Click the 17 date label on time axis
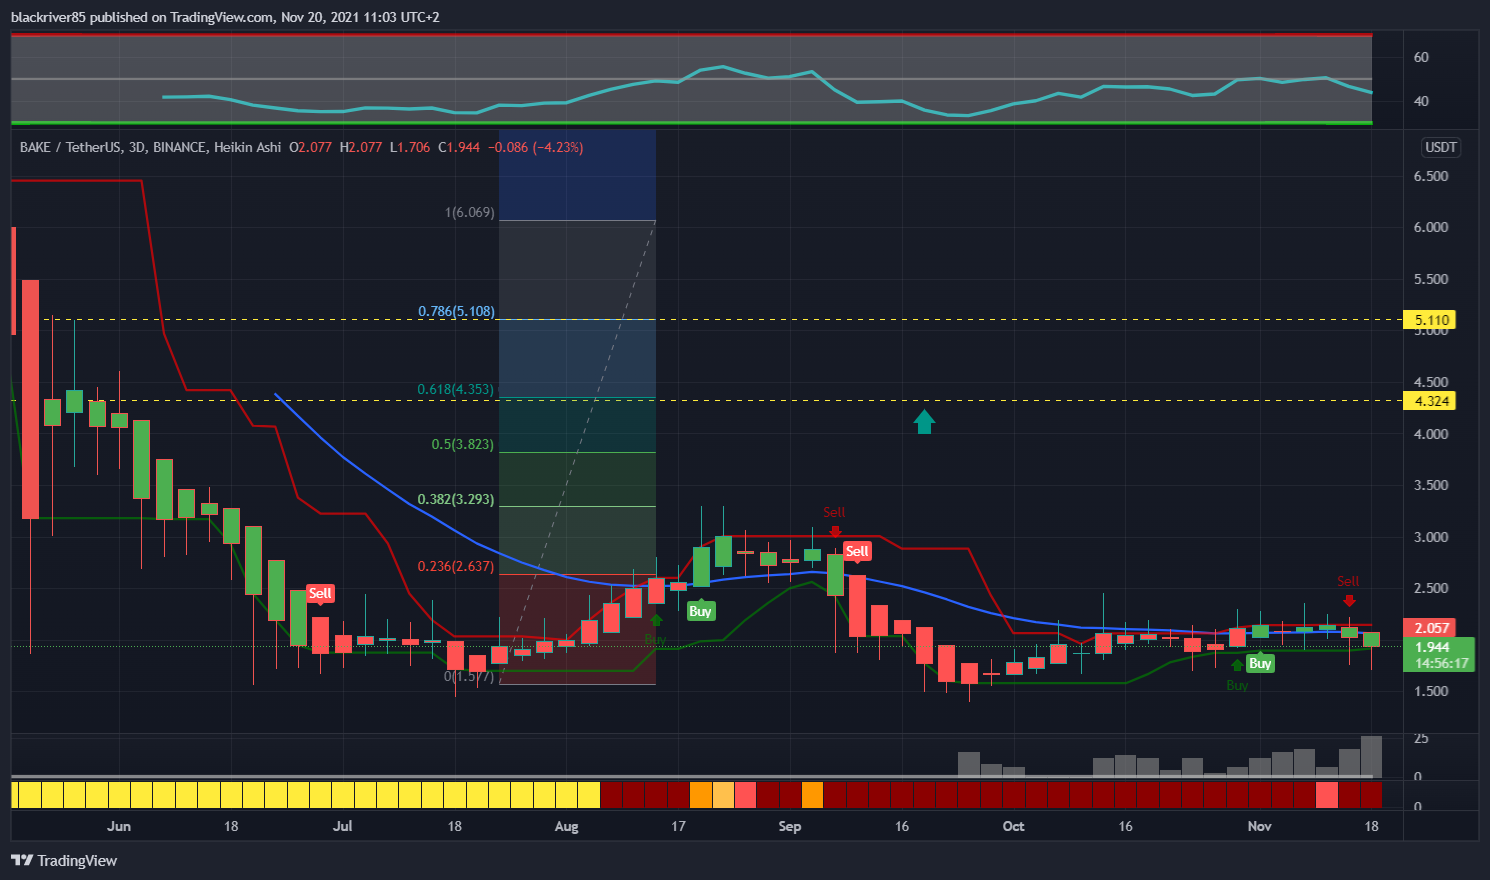Image resolution: width=1490 pixels, height=880 pixels. click(x=678, y=826)
